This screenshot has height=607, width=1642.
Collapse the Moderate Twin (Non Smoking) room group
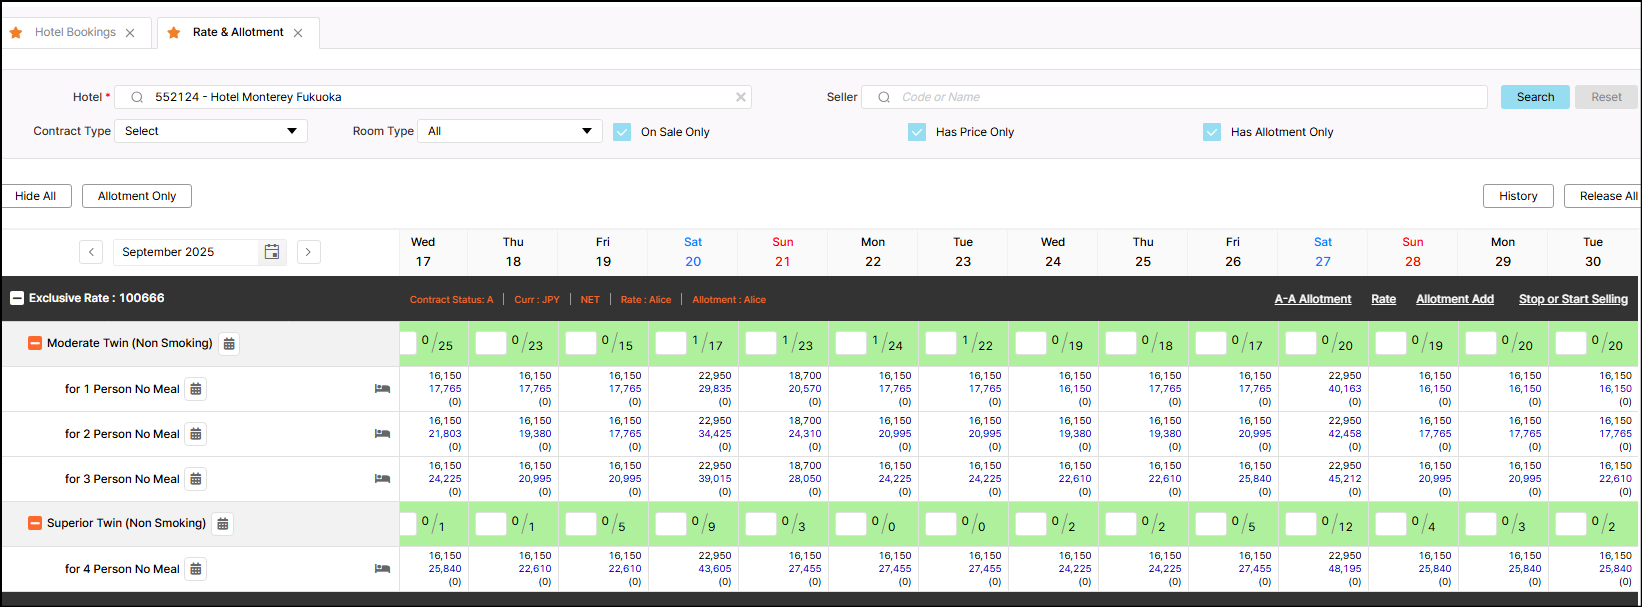tap(35, 343)
